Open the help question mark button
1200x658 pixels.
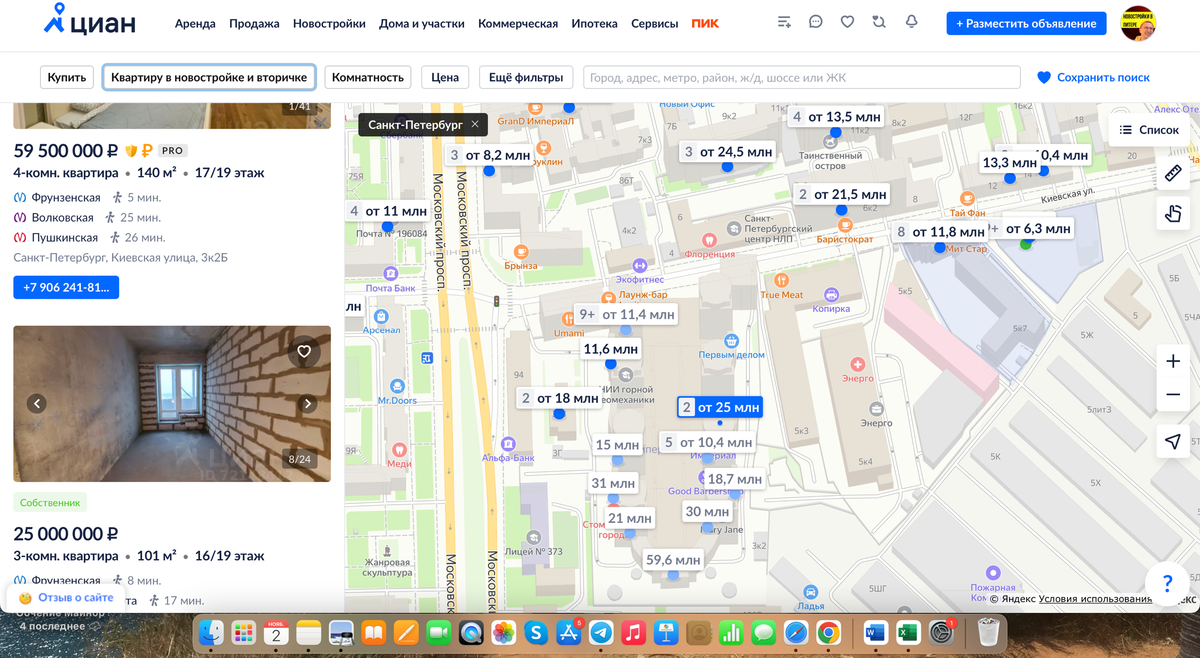click(x=1166, y=583)
